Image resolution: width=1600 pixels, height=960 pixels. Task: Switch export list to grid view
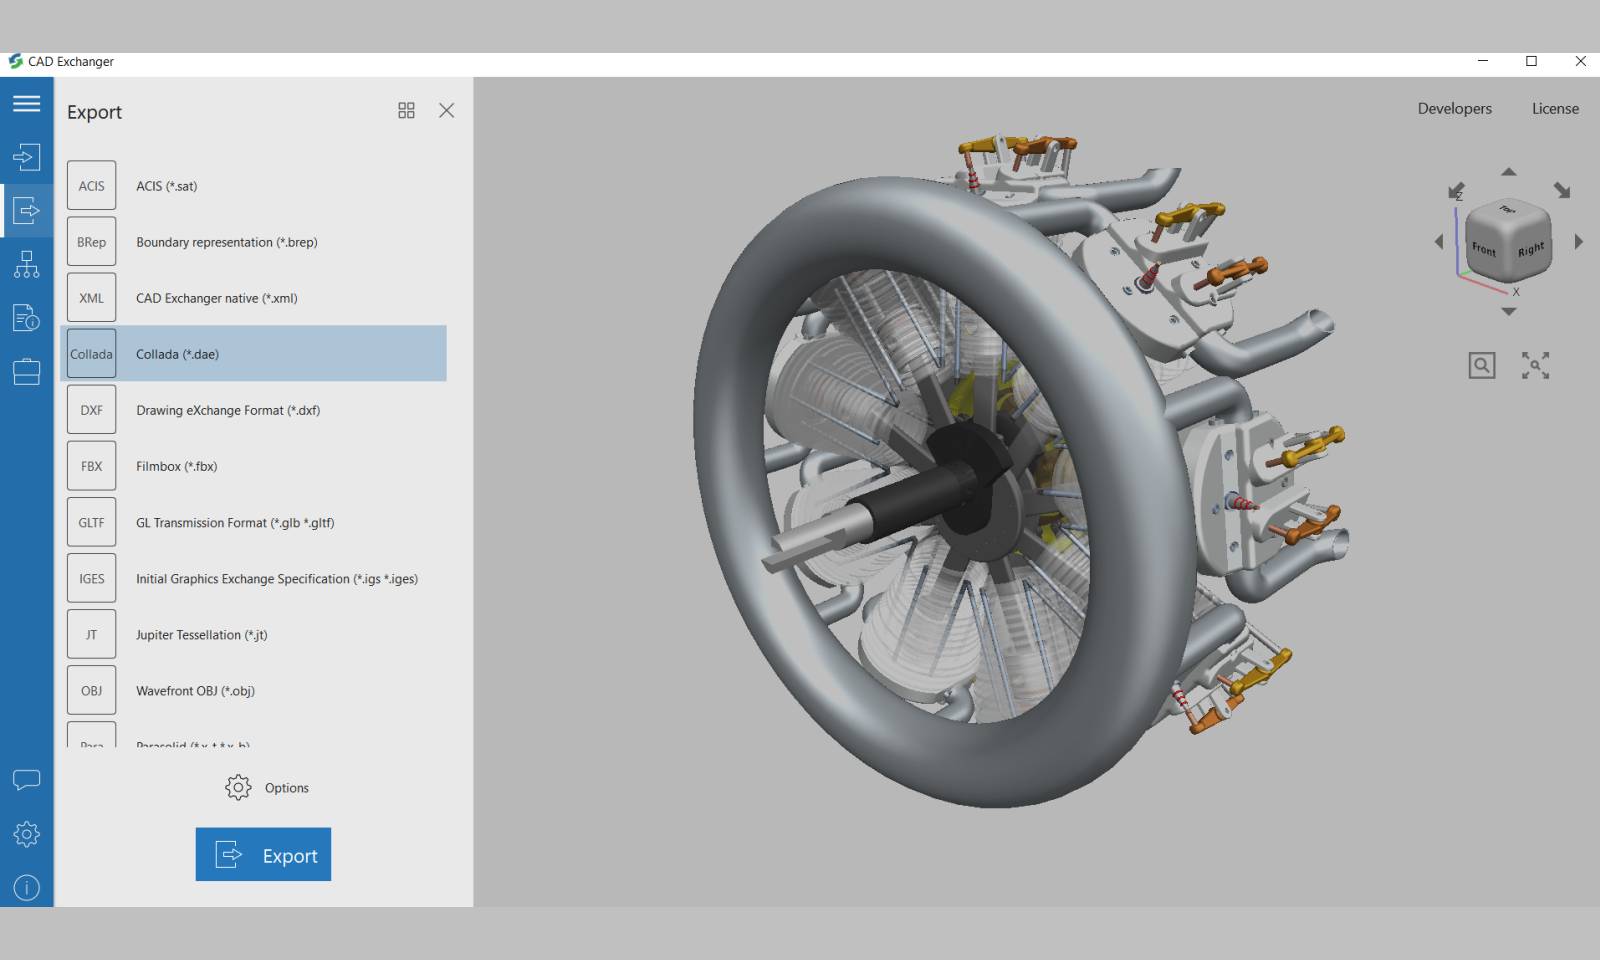pos(406,111)
